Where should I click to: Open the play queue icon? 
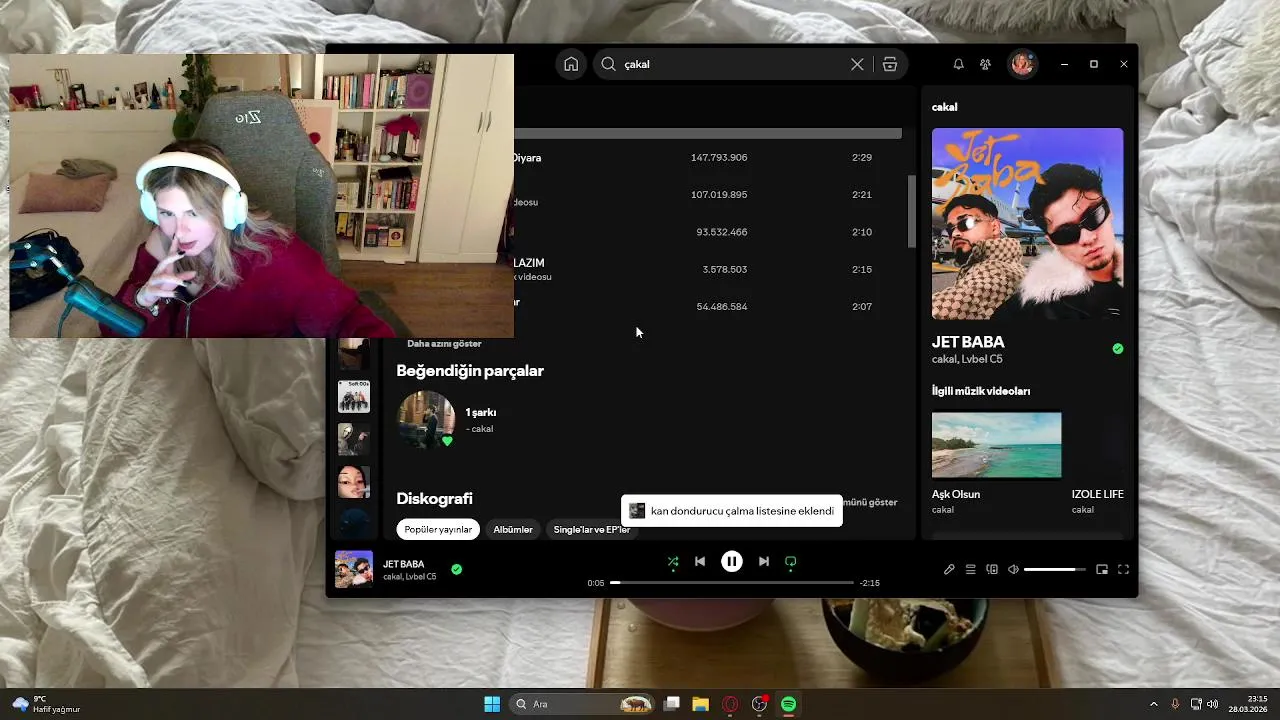coord(970,570)
